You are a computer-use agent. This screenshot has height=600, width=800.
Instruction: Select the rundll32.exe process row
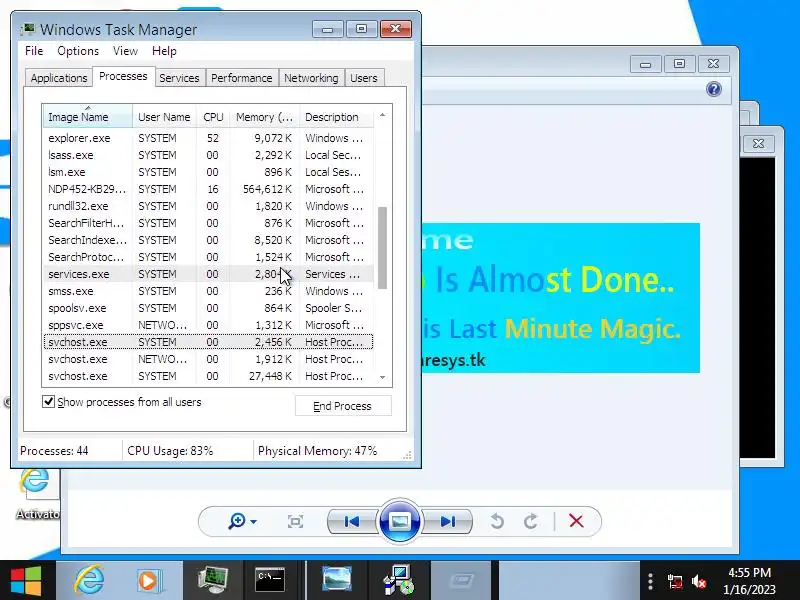208,206
